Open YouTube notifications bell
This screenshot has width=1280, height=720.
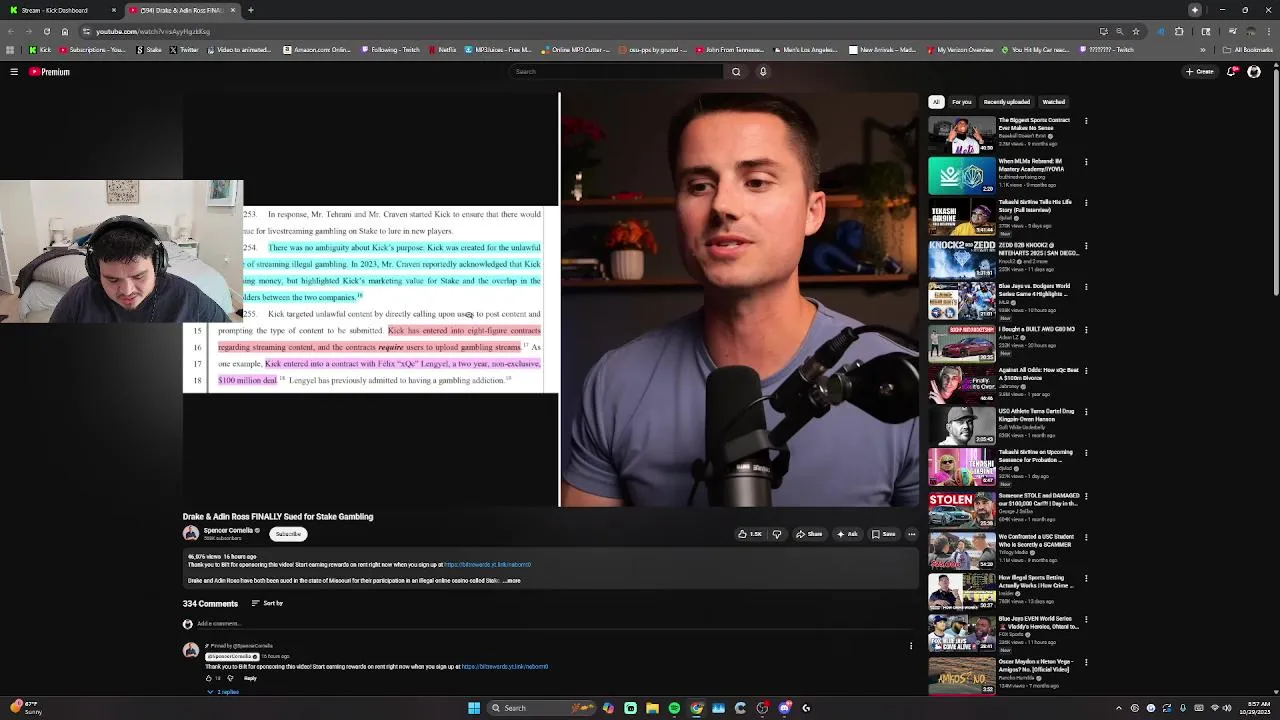point(1232,72)
